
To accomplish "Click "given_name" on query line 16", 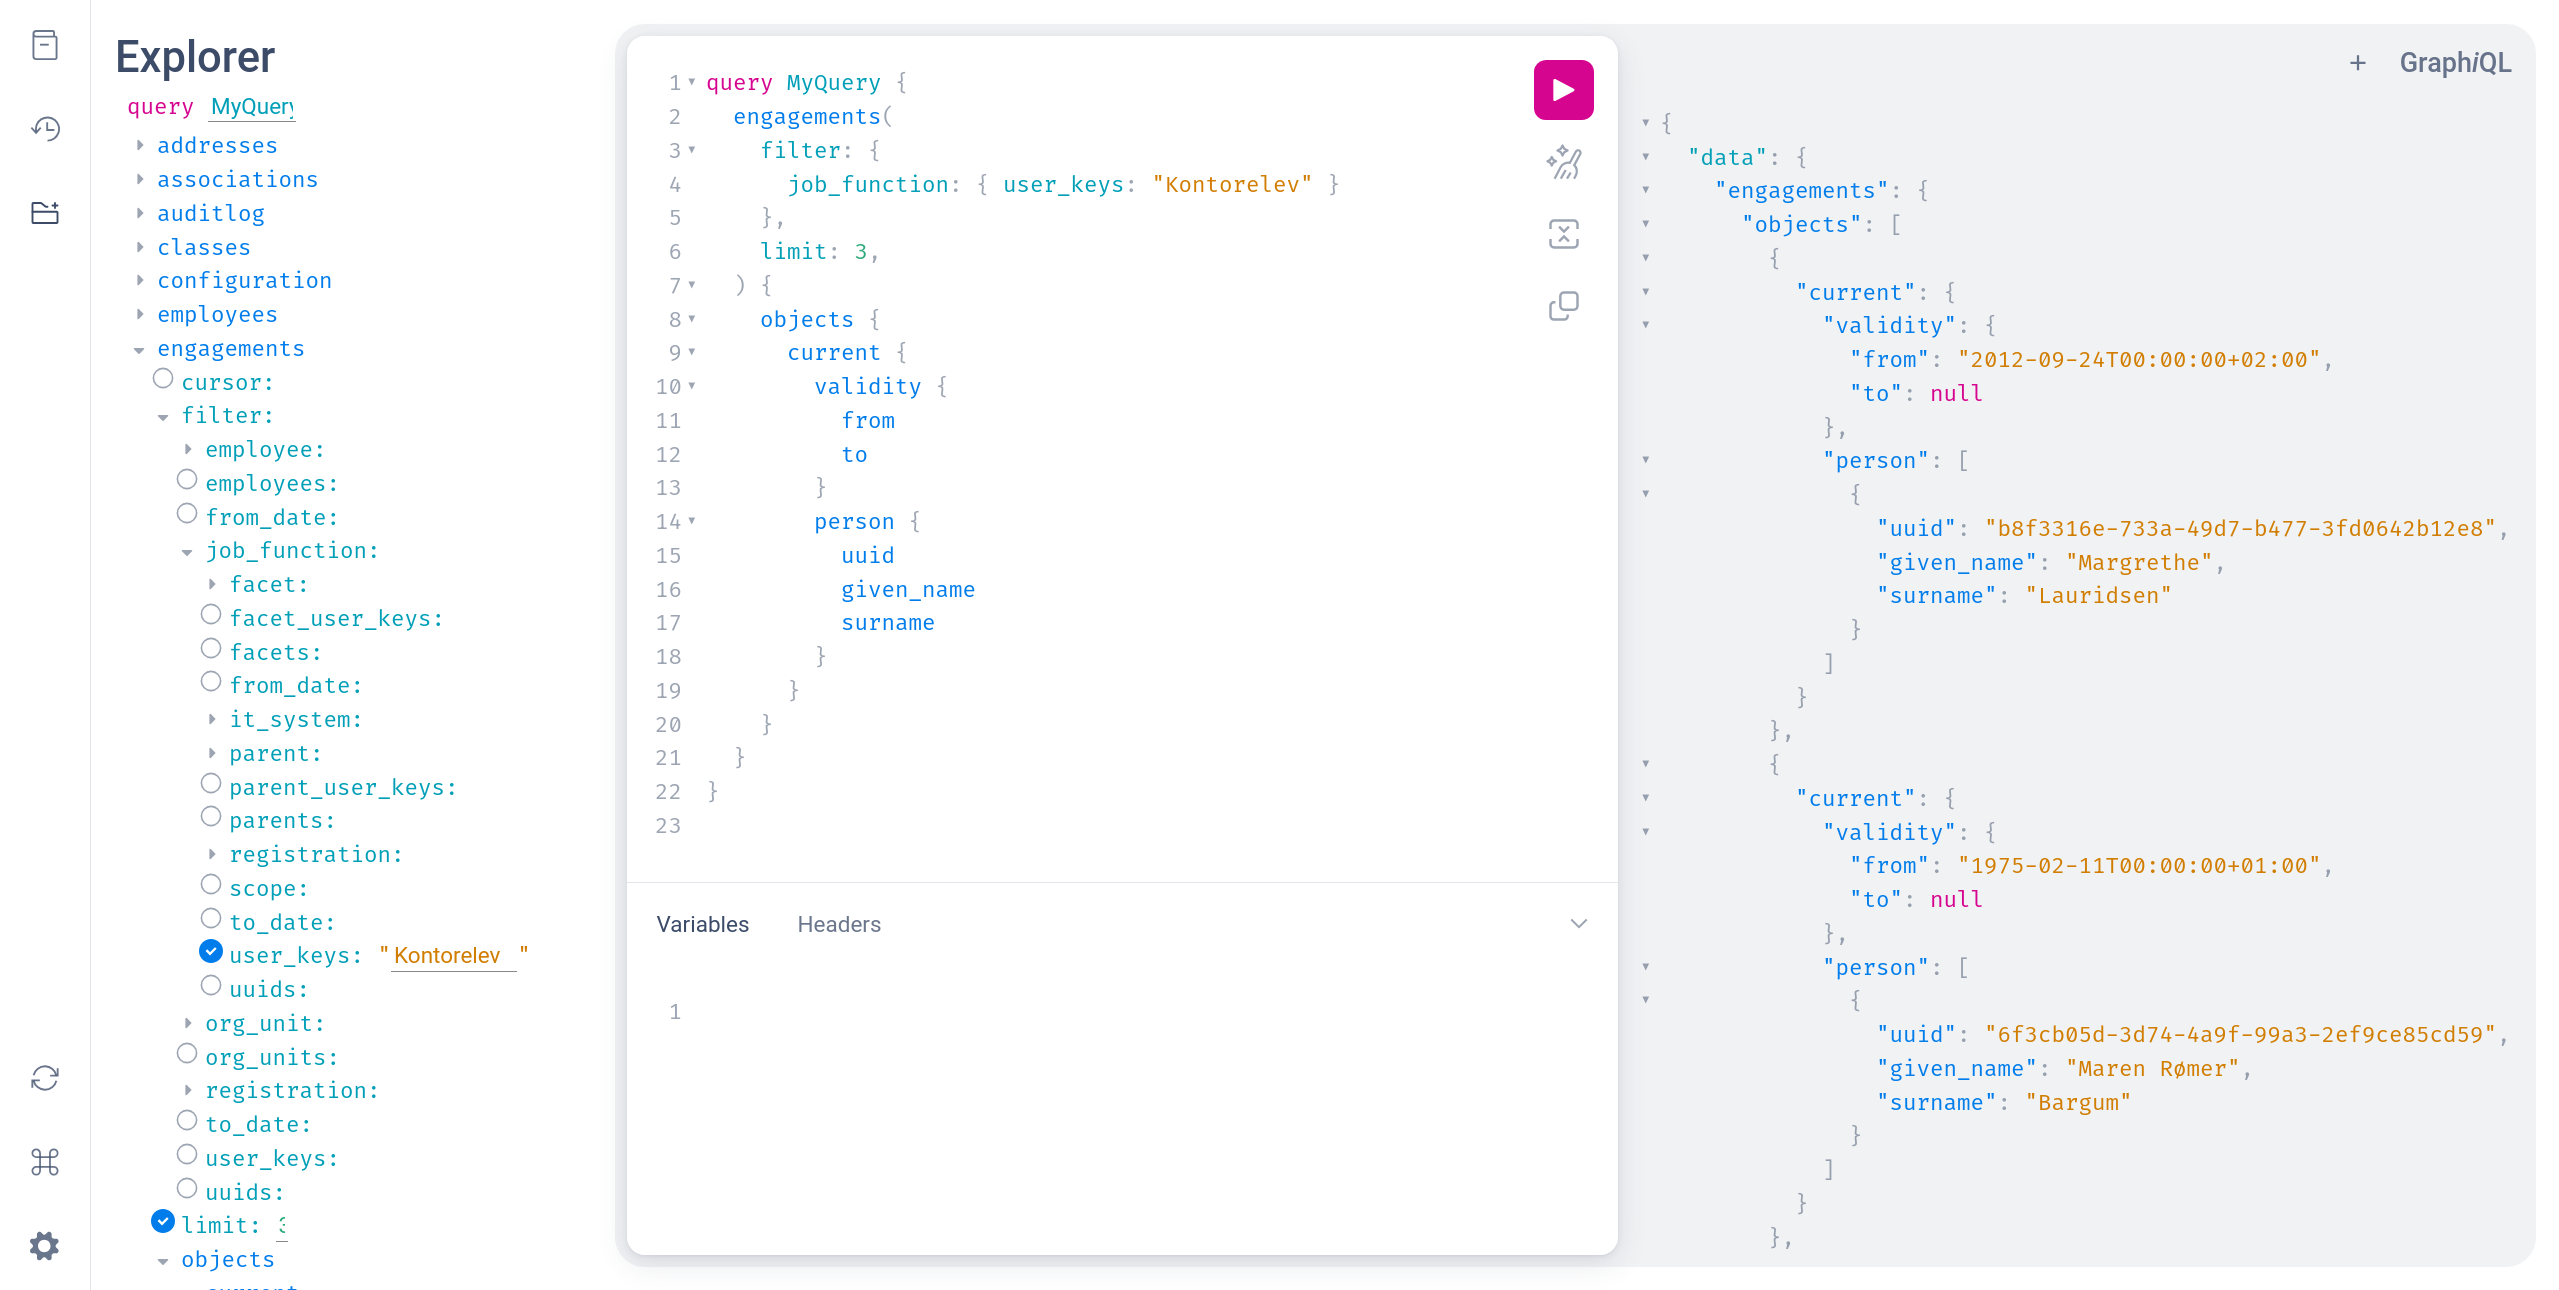I will click(907, 590).
